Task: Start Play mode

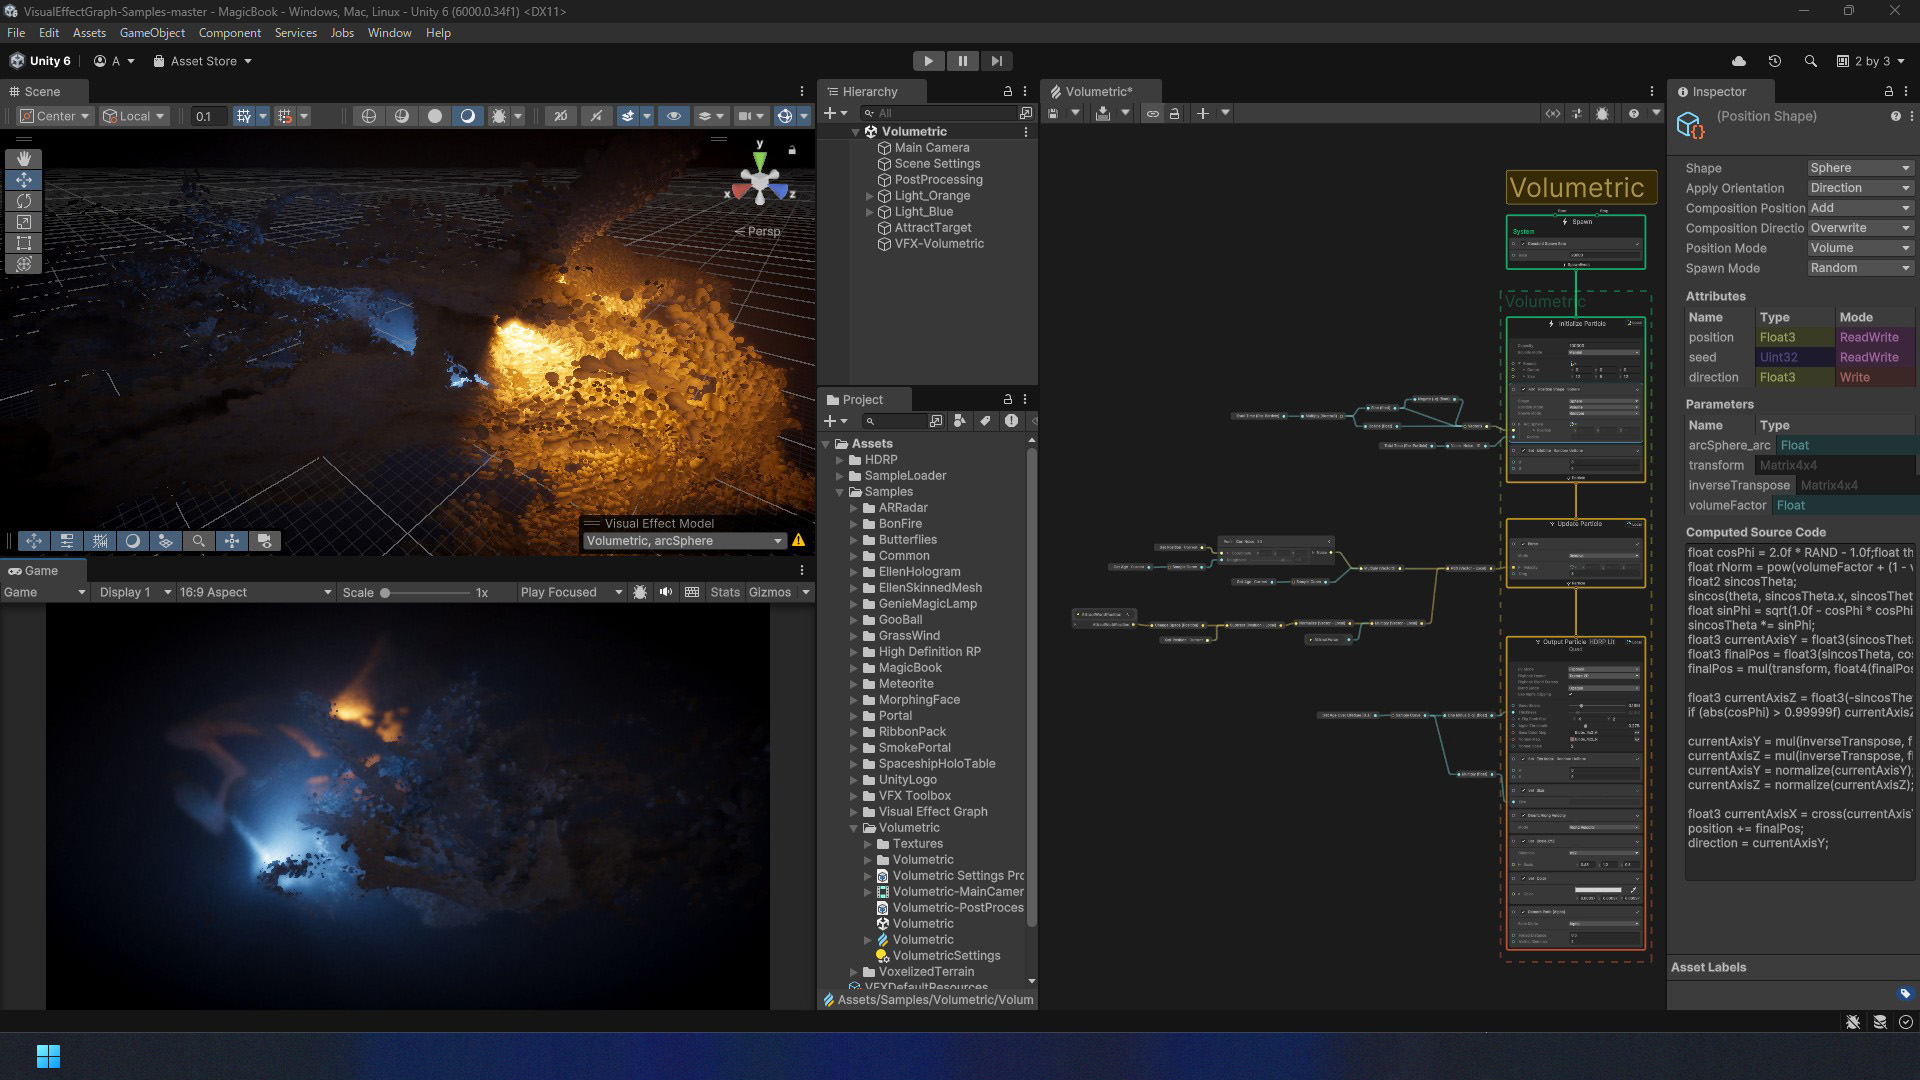Action: click(929, 61)
